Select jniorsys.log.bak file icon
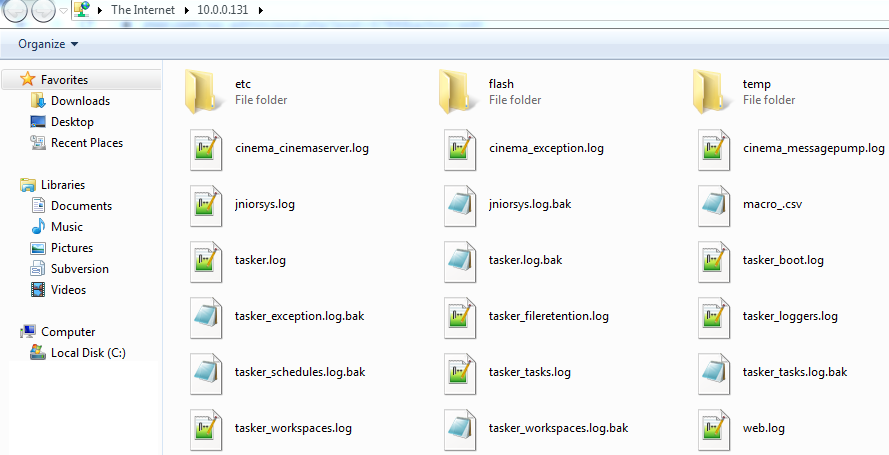 pyautogui.click(x=459, y=205)
